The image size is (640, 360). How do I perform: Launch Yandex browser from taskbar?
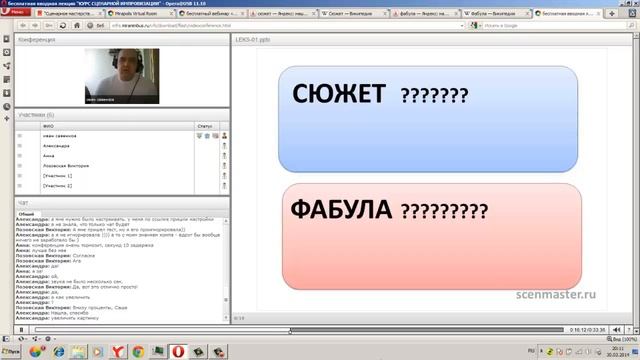pos(118,352)
